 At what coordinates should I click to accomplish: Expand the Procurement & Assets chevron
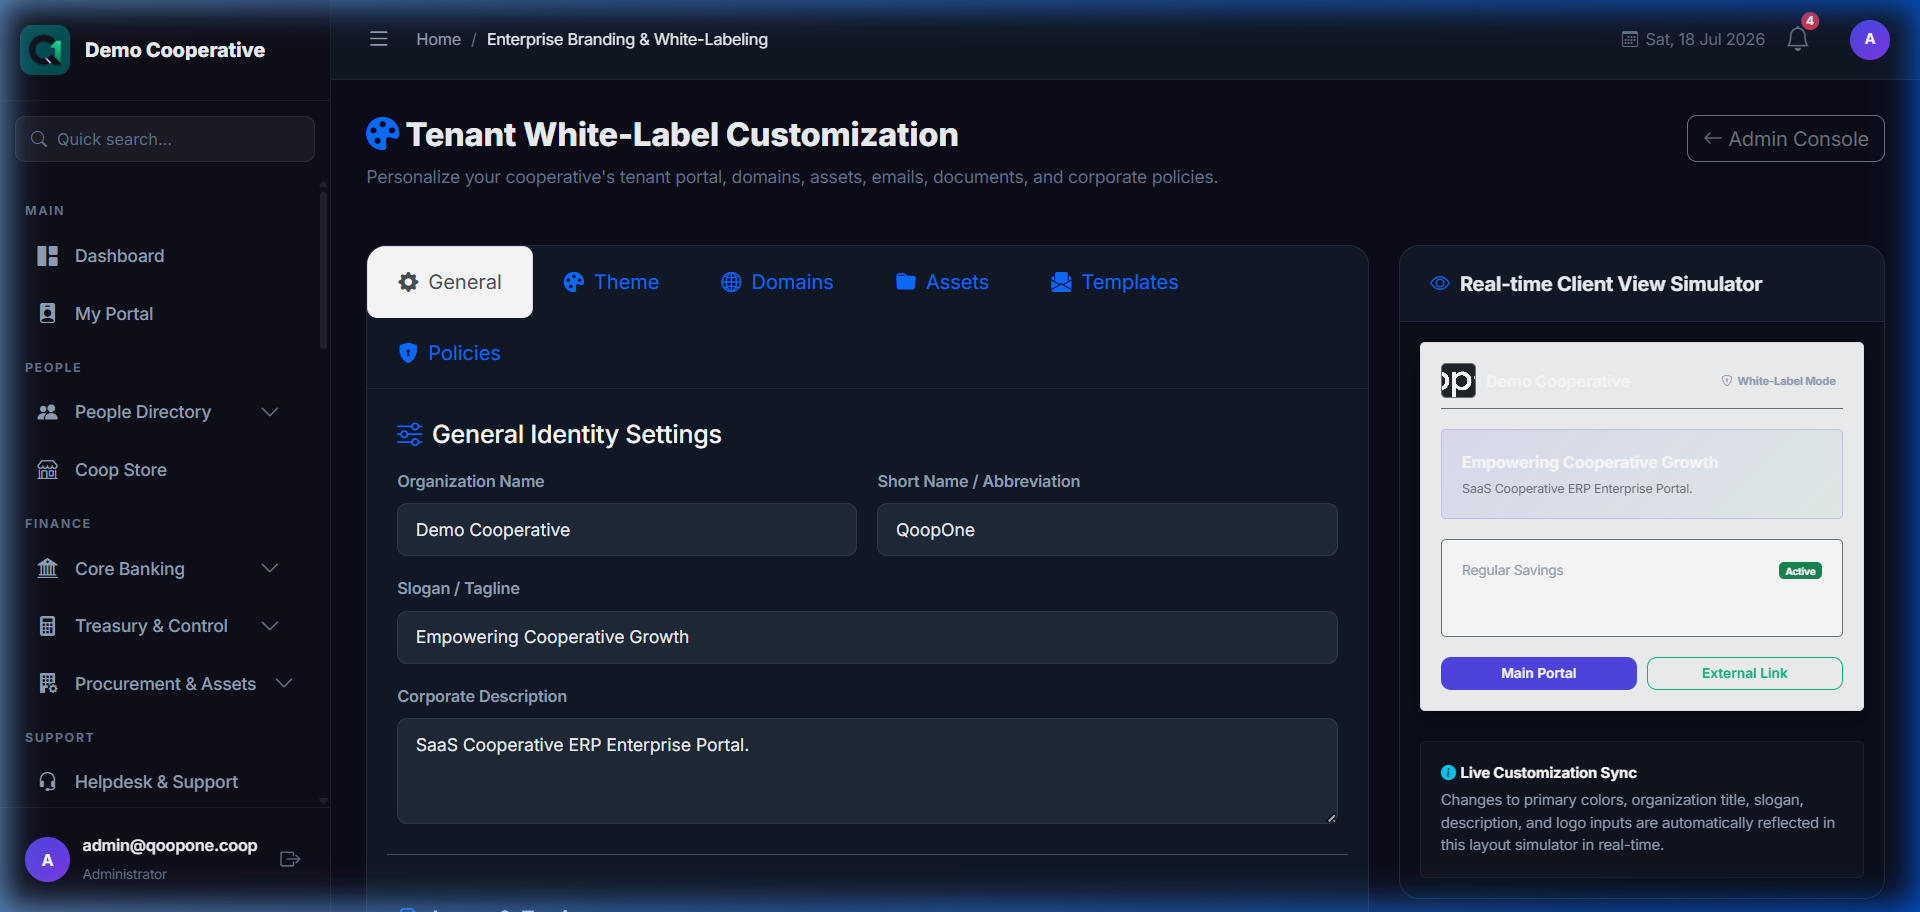[x=284, y=683]
